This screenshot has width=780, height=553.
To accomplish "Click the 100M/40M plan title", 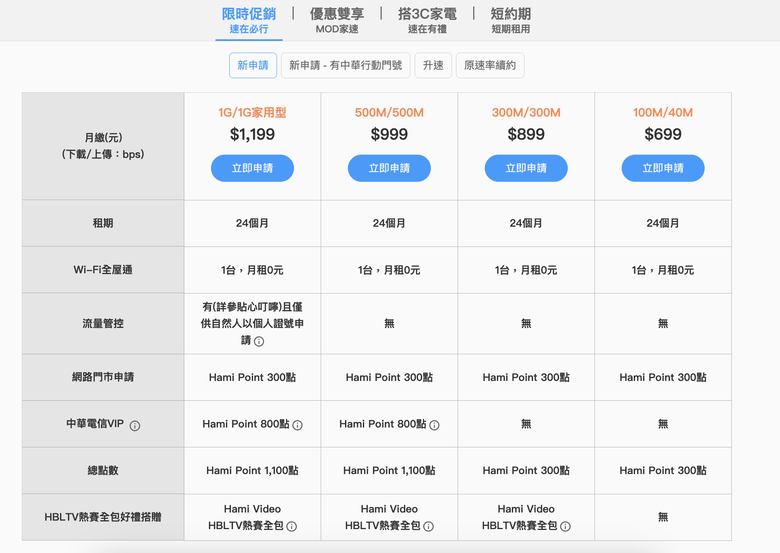I will coord(663,113).
